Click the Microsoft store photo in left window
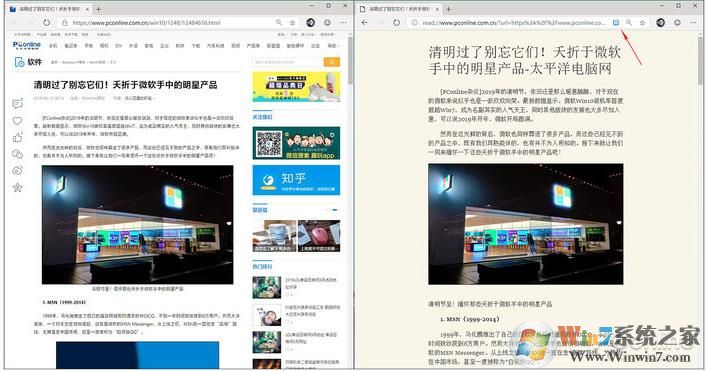Viewport: 707px width, 371px height. 138,224
